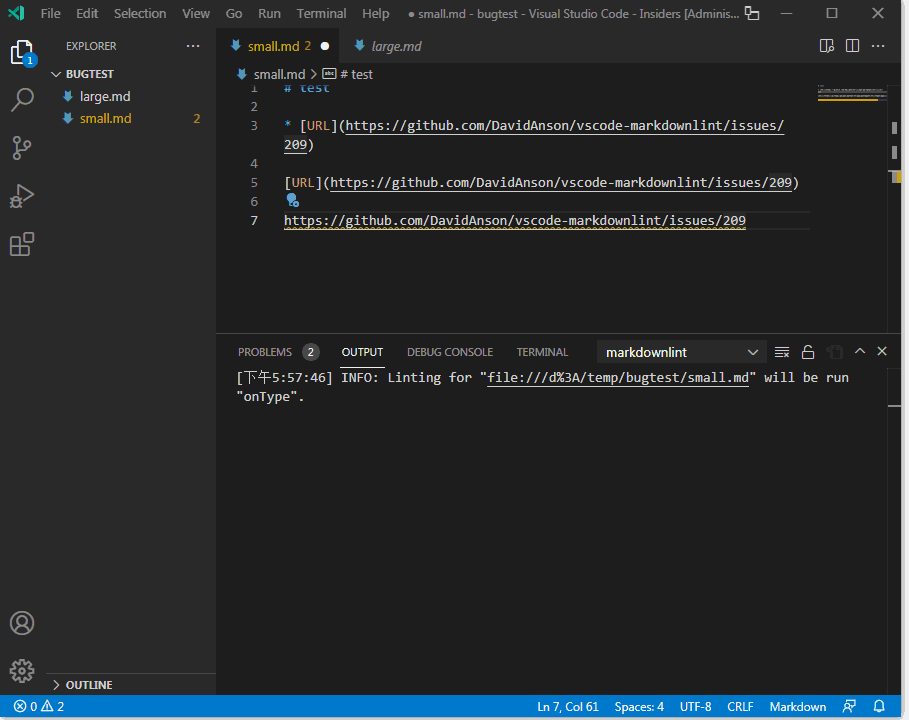
Task: Select large.md in the explorer tree
Action: click(131, 96)
